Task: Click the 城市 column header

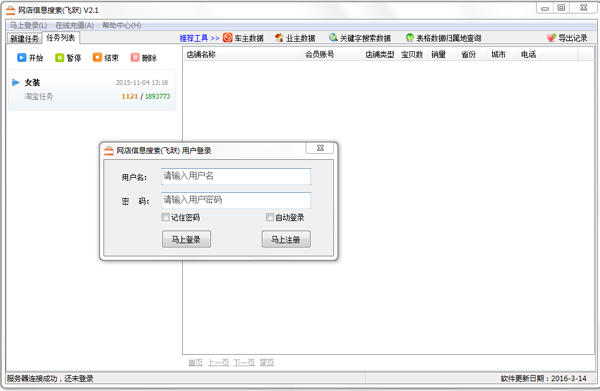Action: 503,54
